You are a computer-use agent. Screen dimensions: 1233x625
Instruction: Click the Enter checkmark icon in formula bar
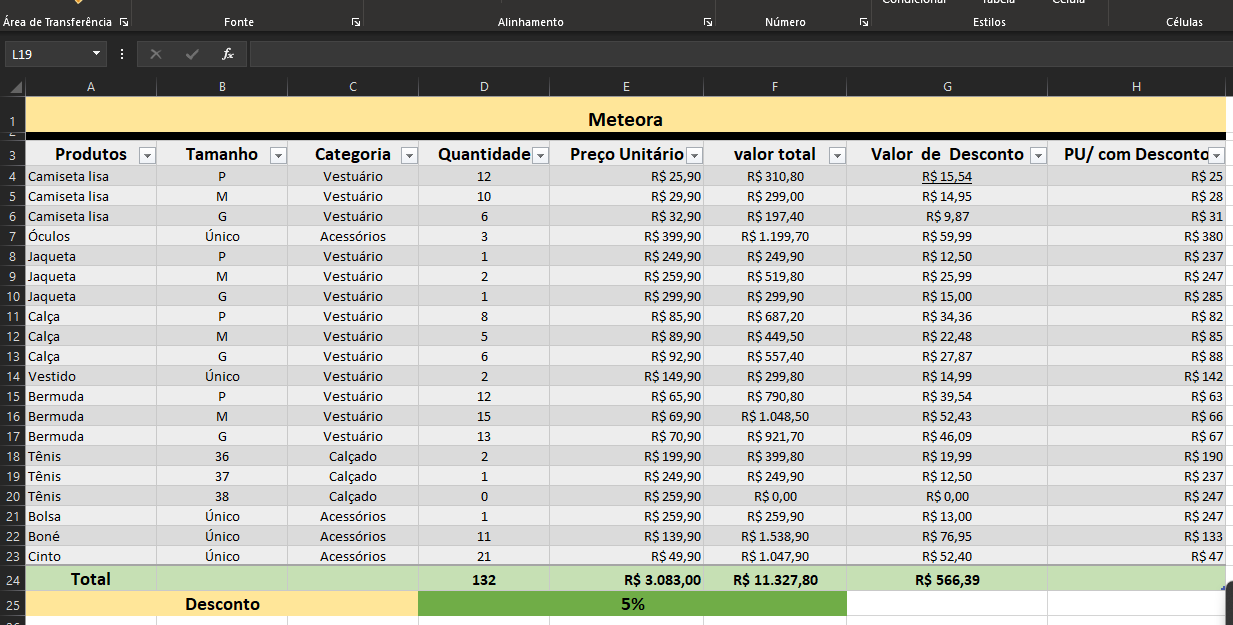pos(191,54)
